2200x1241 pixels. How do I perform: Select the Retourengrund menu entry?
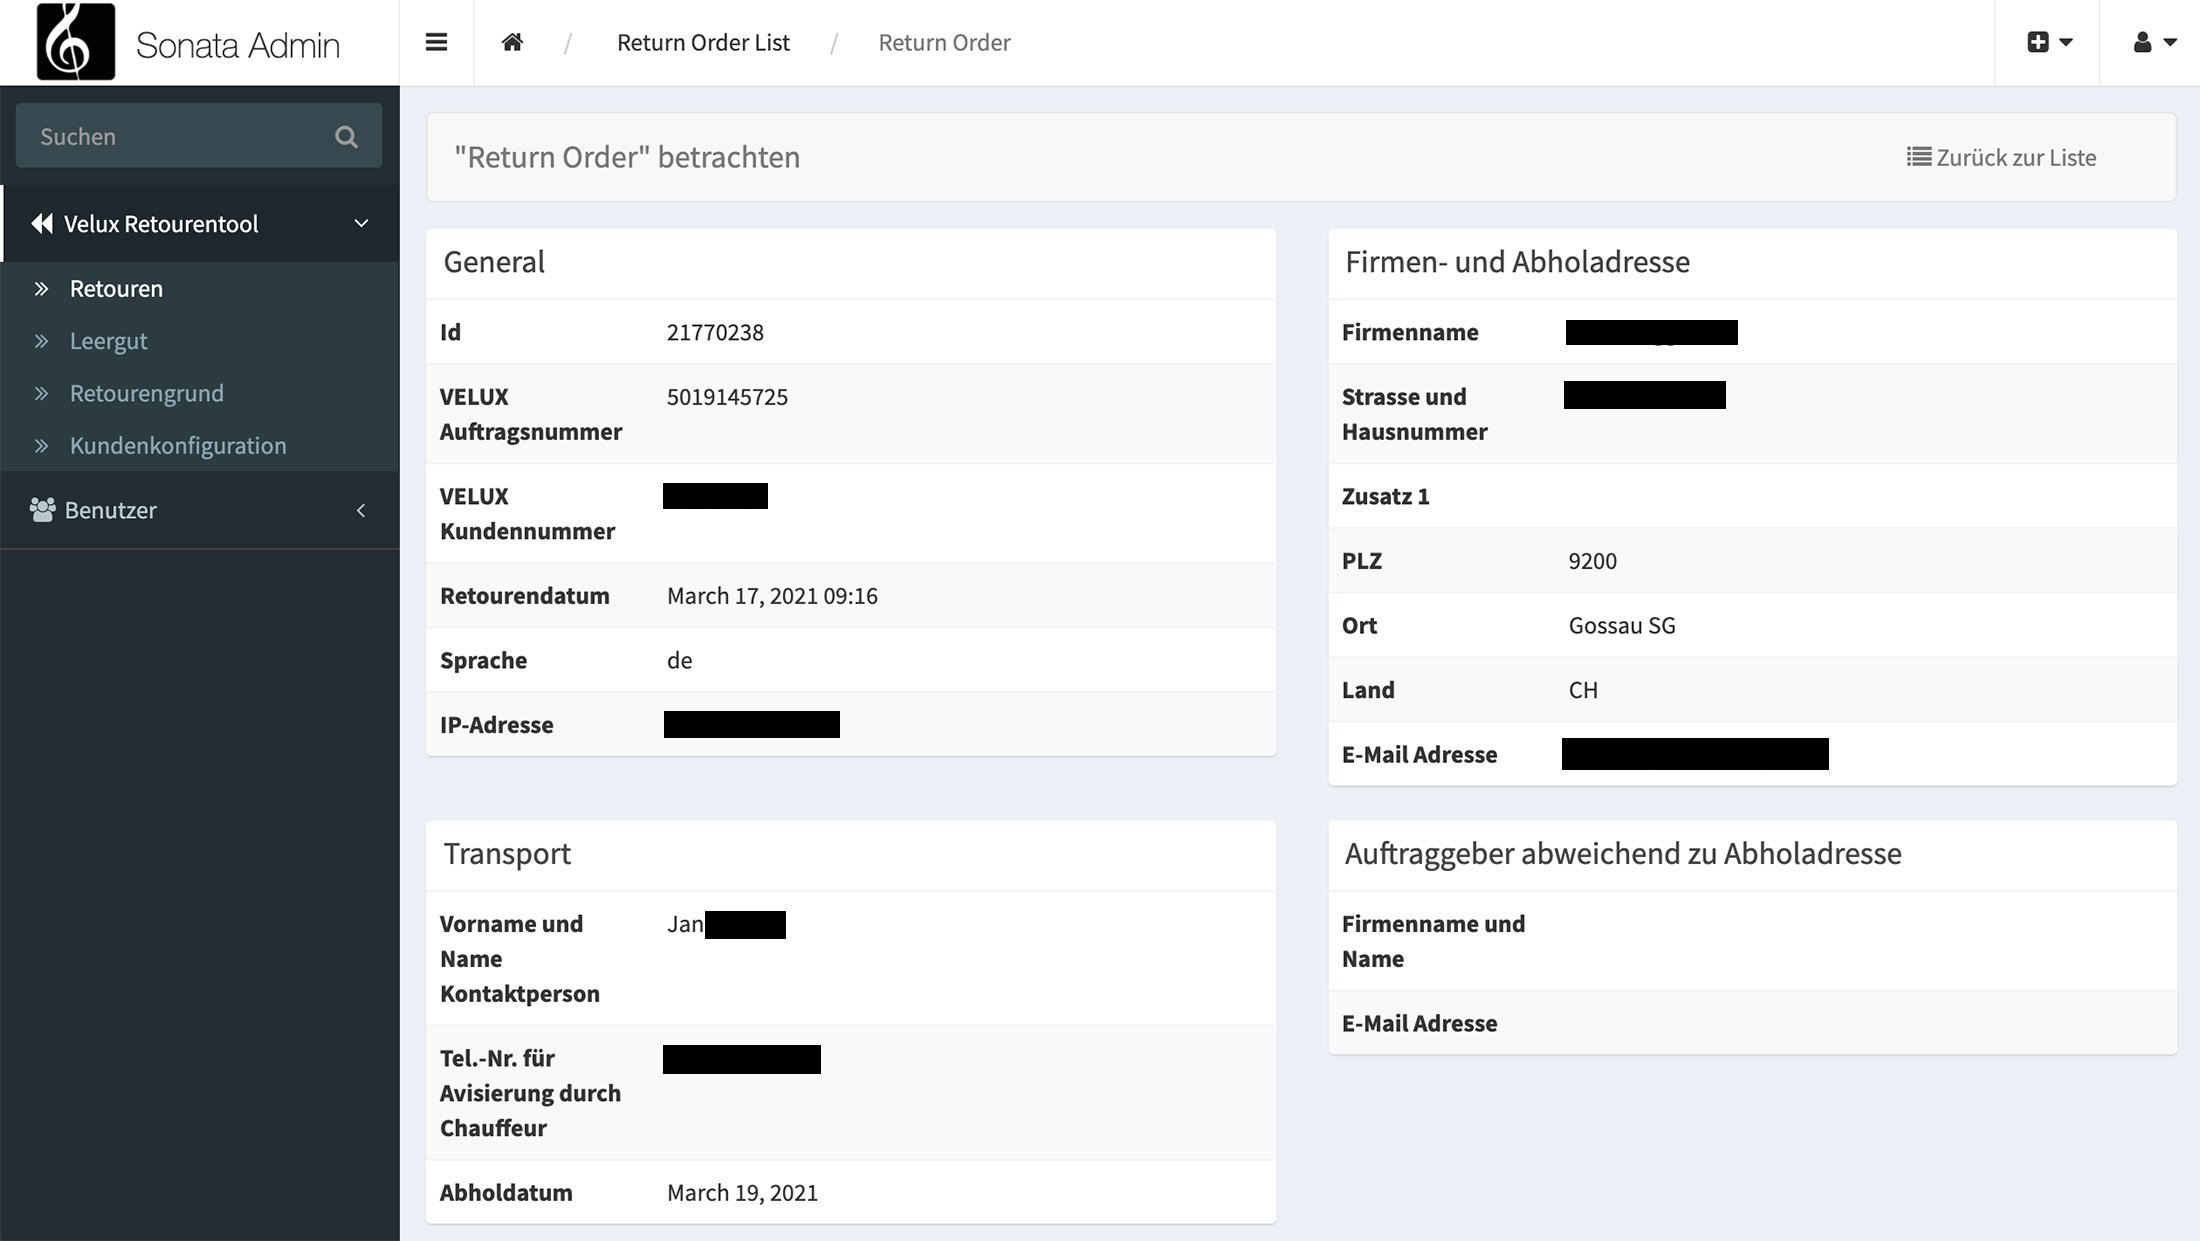click(x=147, y=393)
